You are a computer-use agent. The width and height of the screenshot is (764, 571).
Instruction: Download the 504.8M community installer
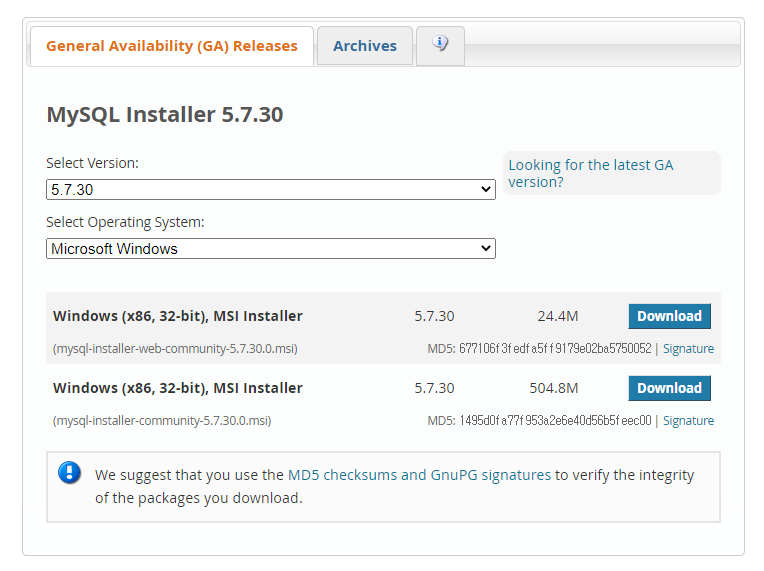pyautogui.click(x=669, y=388)
